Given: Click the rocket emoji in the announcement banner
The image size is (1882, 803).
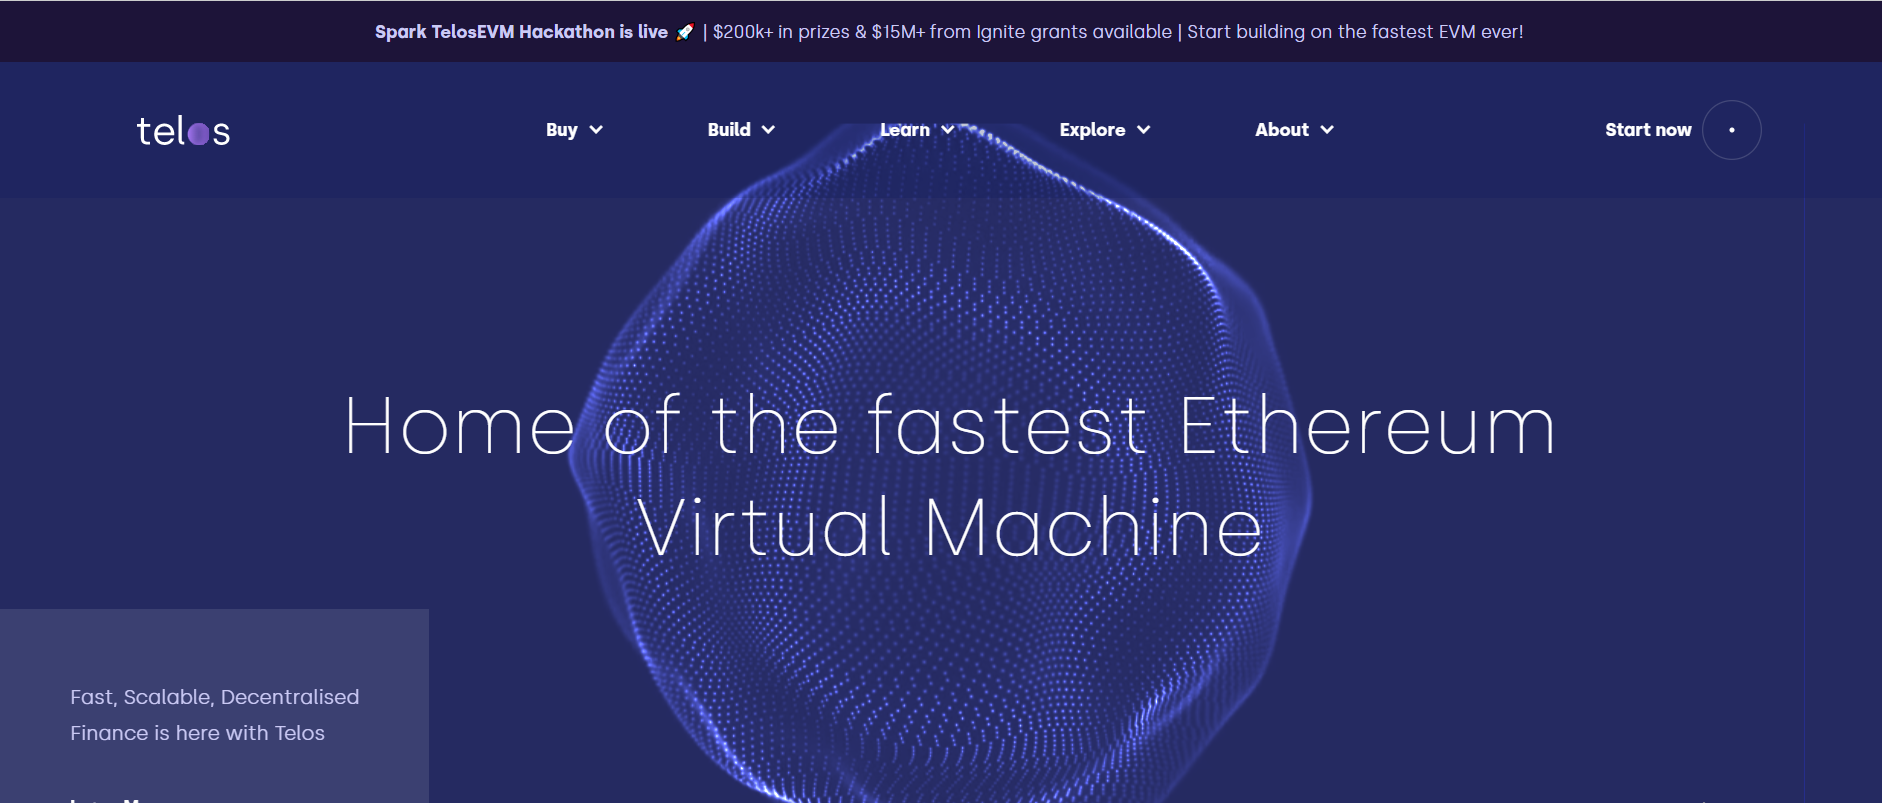Looking at the screenshot, I should [685, 32].
